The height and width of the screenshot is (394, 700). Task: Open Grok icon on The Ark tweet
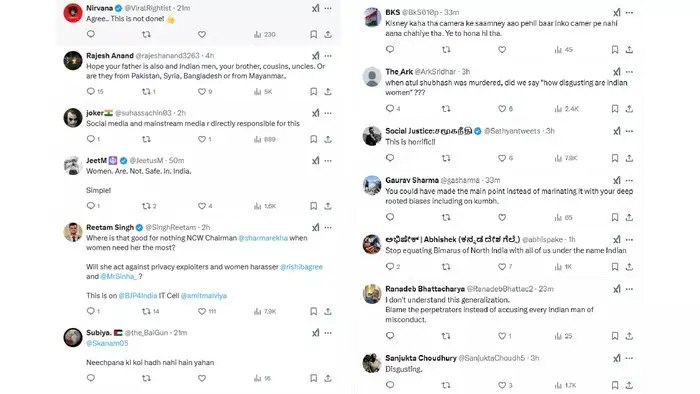pos(617,72)
